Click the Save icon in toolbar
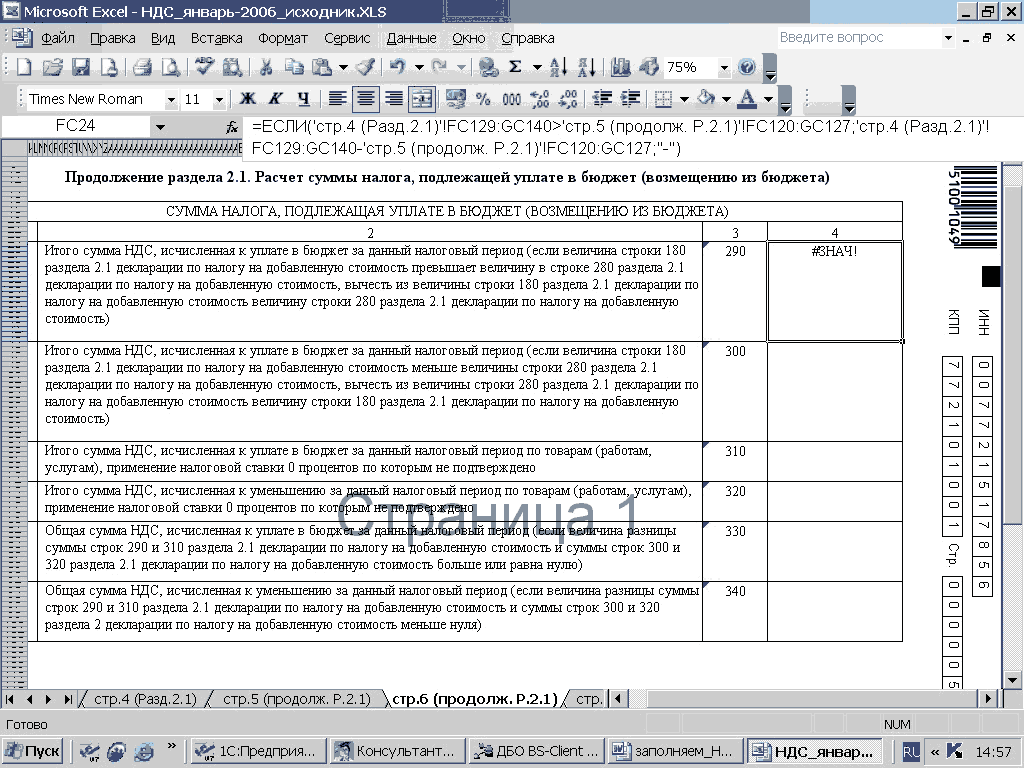The width and height of the screenshot is (1024, 768). (81, 68)
